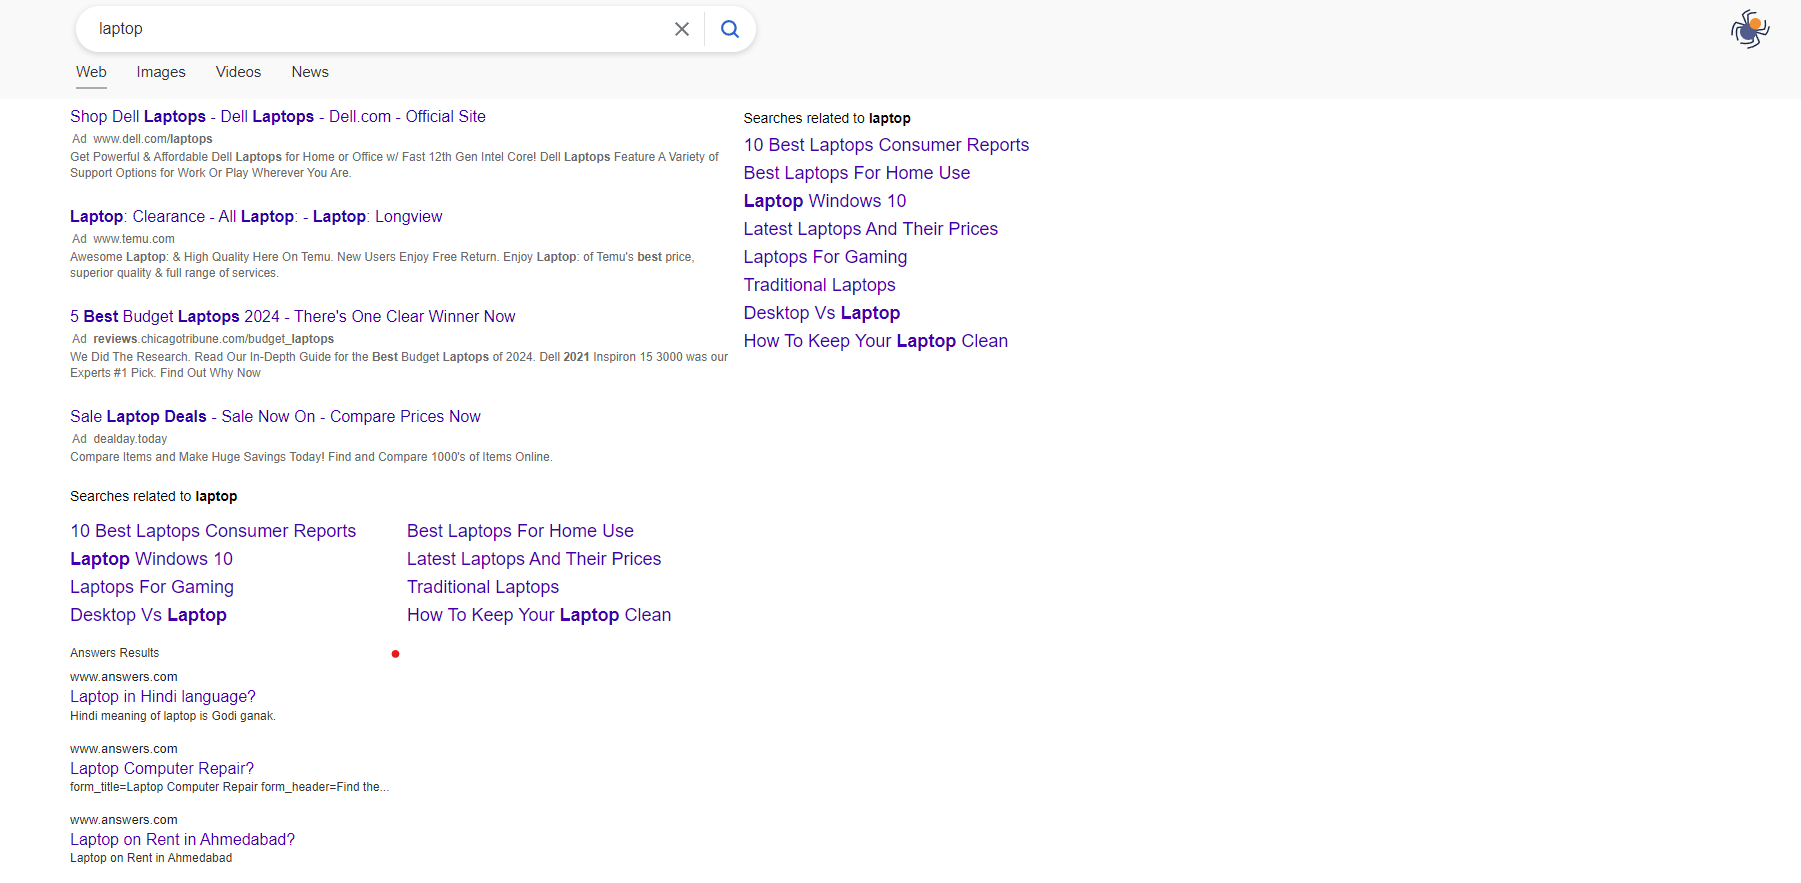Screen dimensions: 1801x883
Task: Click Laptop in Hindi language? answer
Action: coord(163,697)
